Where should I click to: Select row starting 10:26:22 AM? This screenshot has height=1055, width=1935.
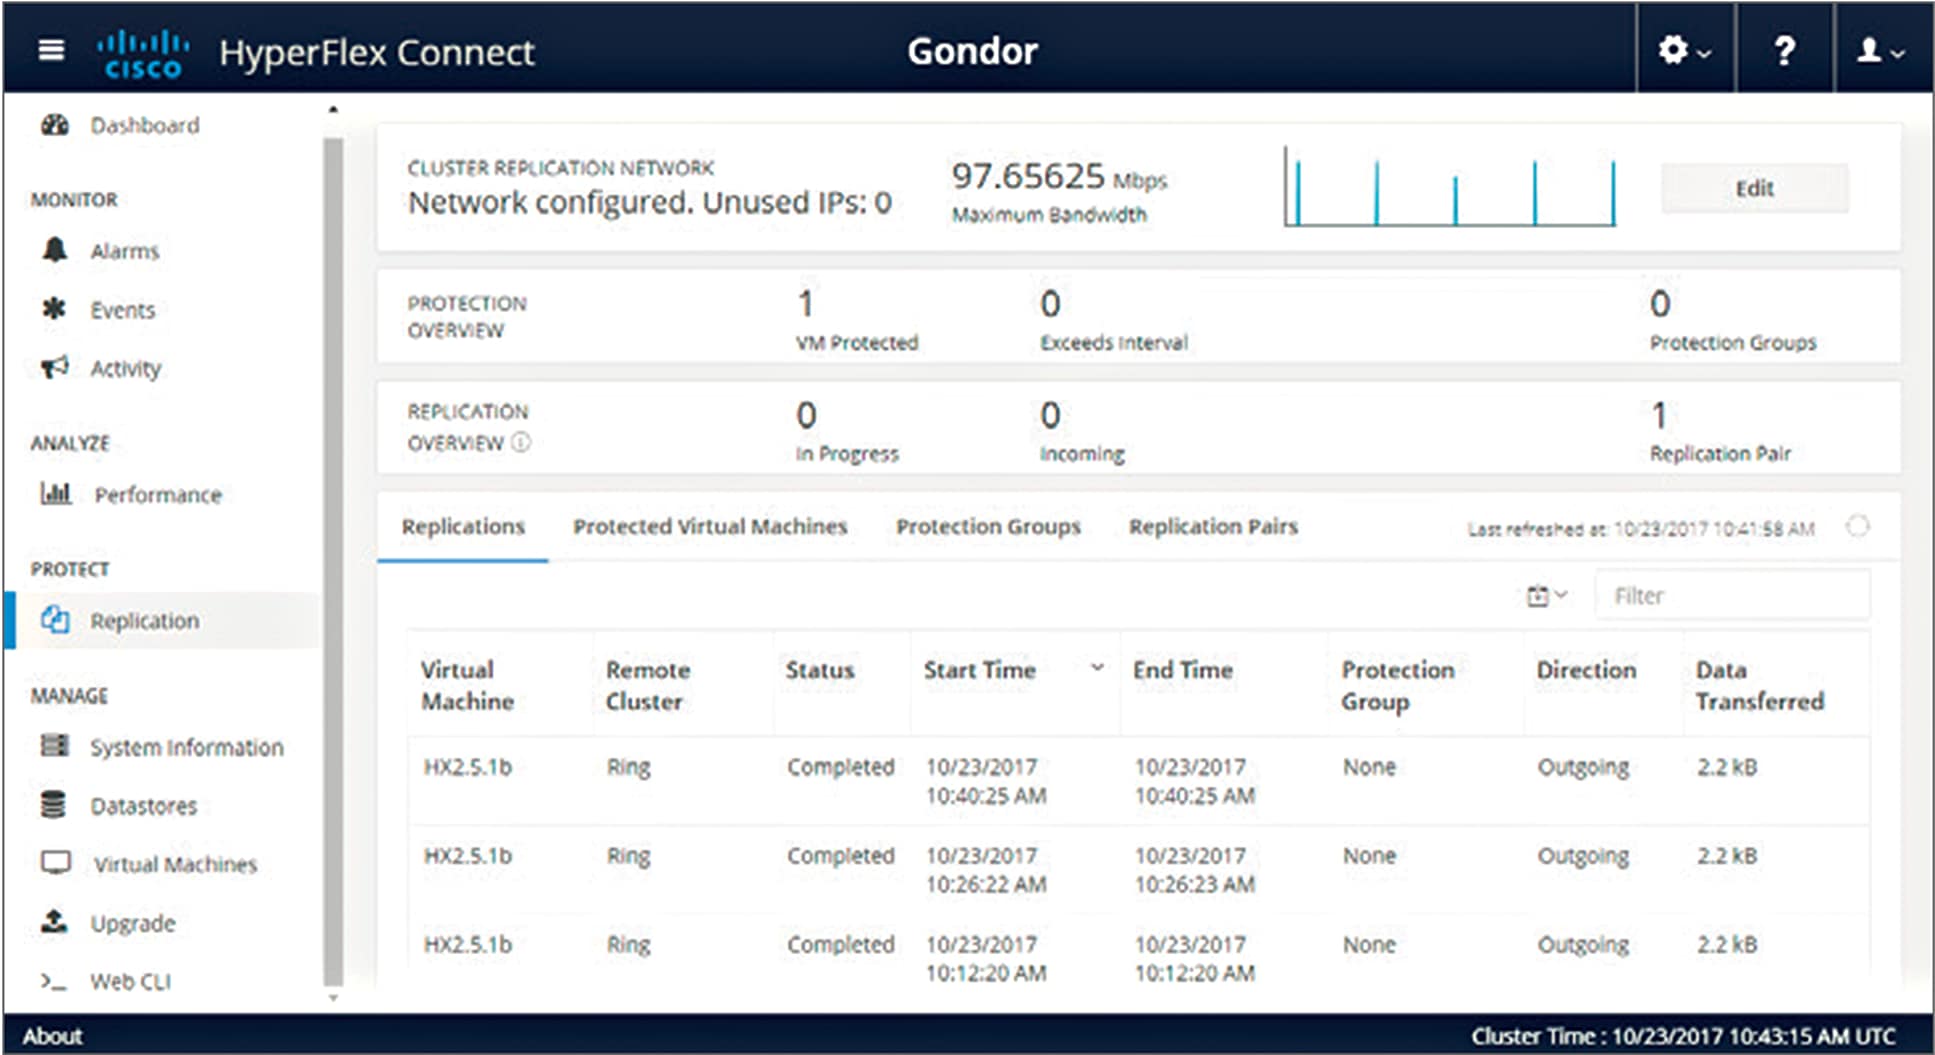[x=1138, y=870]
